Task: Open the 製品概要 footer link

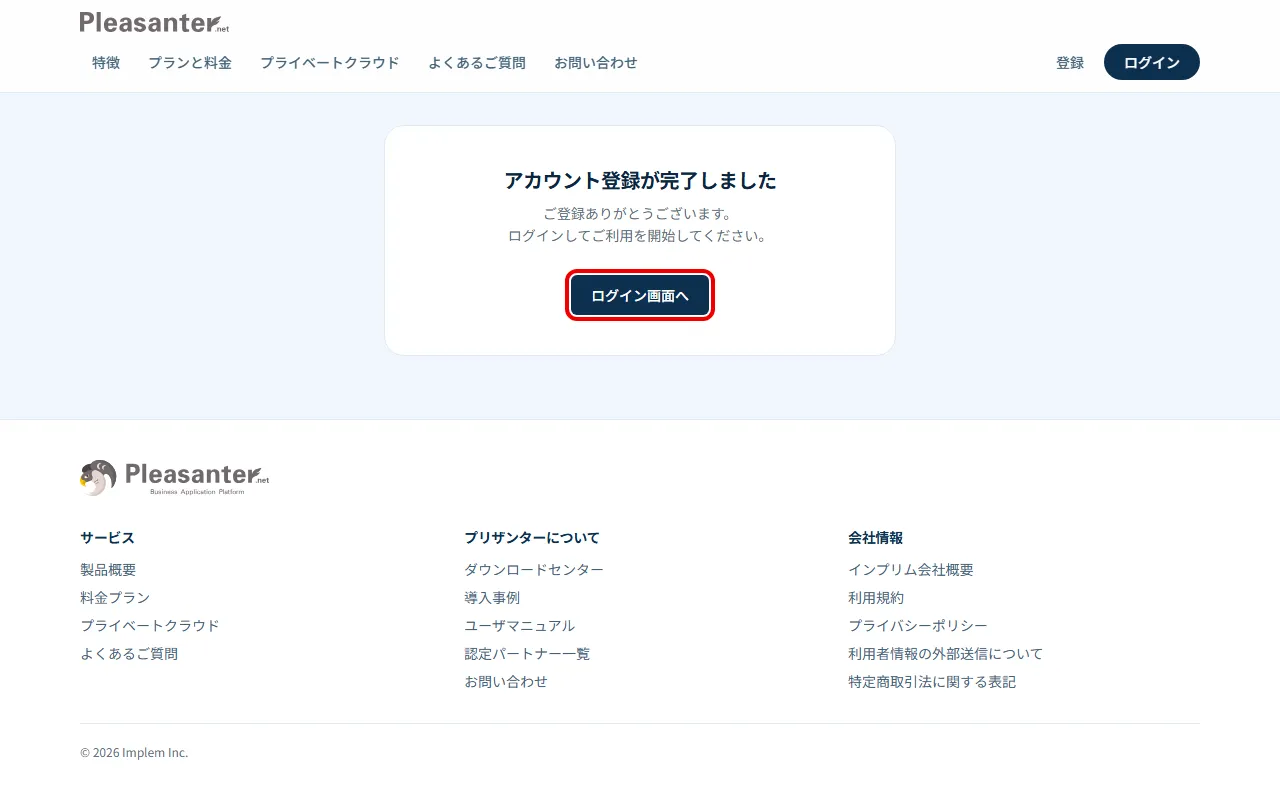Action: (x=108, y=570)
